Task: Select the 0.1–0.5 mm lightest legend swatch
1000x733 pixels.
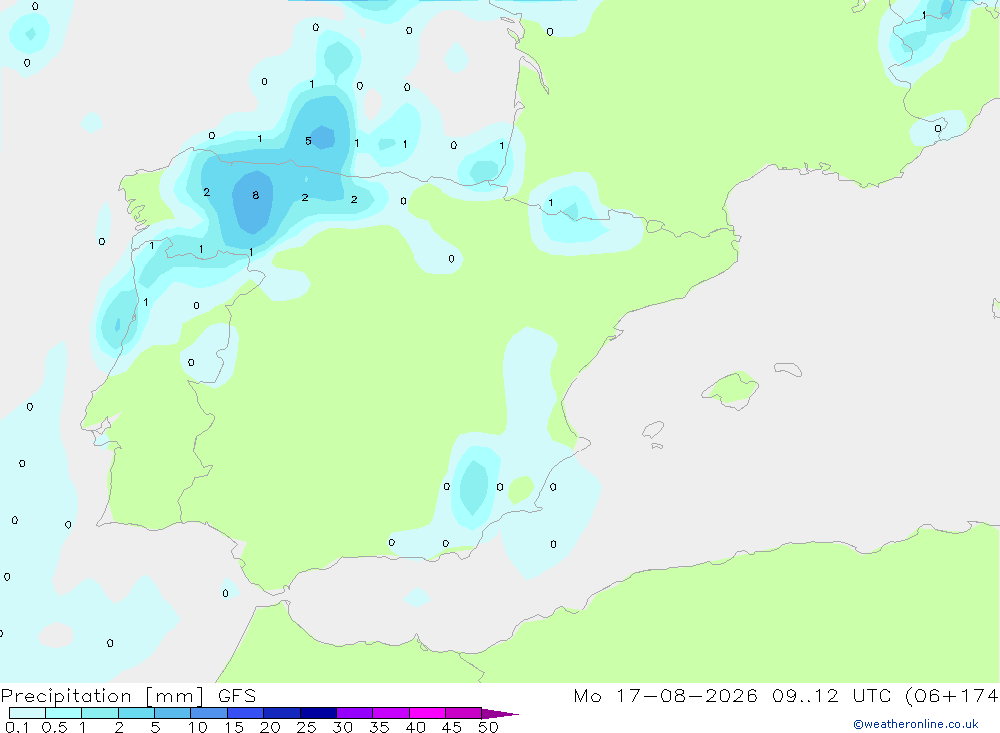Action: point(27,713)
